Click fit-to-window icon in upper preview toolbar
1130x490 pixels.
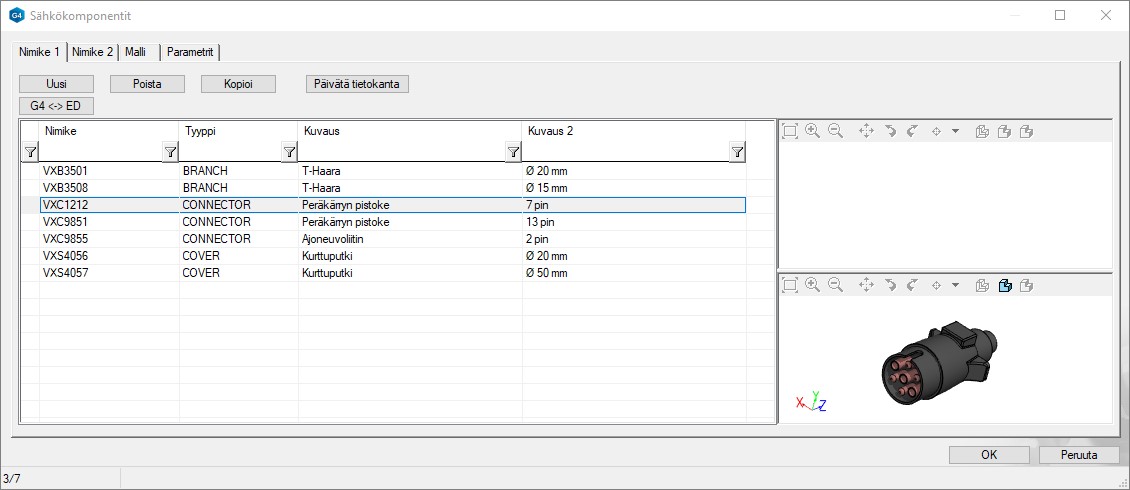(790, 131)
